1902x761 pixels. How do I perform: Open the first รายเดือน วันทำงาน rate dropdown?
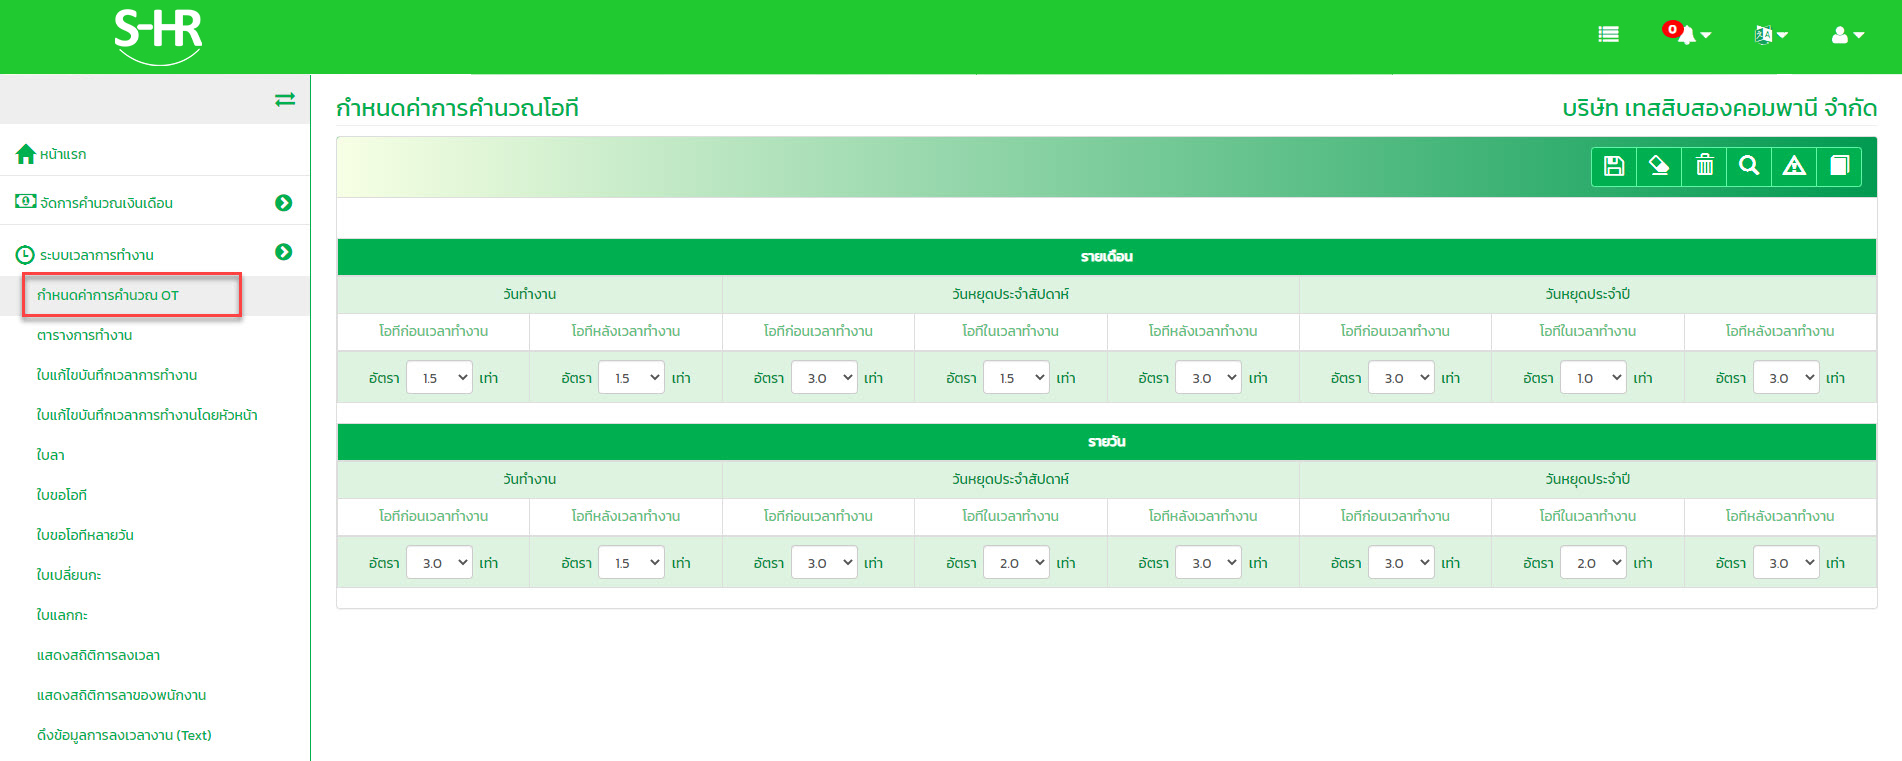[439, 378]
